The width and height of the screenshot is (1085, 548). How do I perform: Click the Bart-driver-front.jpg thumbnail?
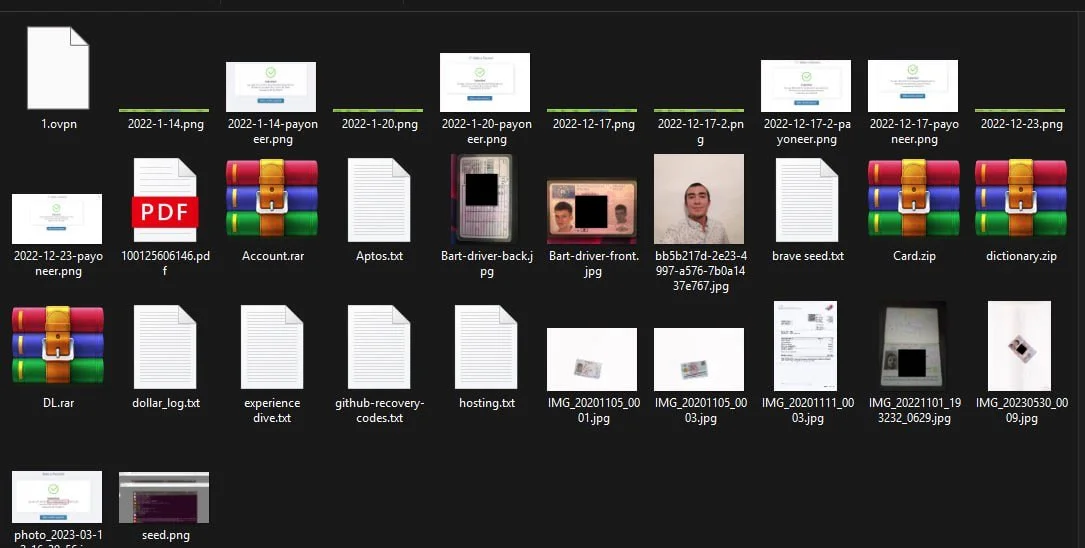click(592, 211)
